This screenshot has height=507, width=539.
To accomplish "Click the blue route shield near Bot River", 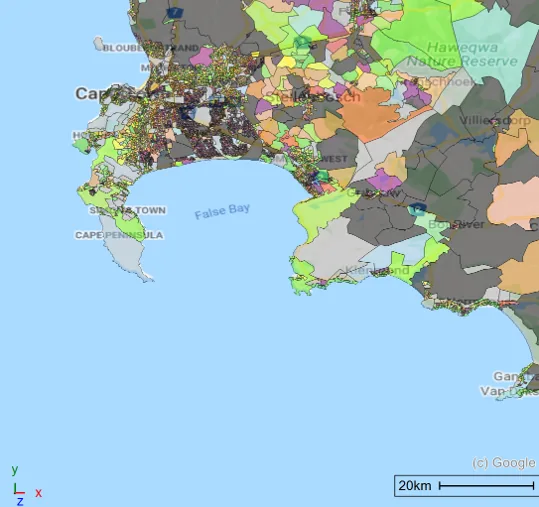I will click(417, 209).
